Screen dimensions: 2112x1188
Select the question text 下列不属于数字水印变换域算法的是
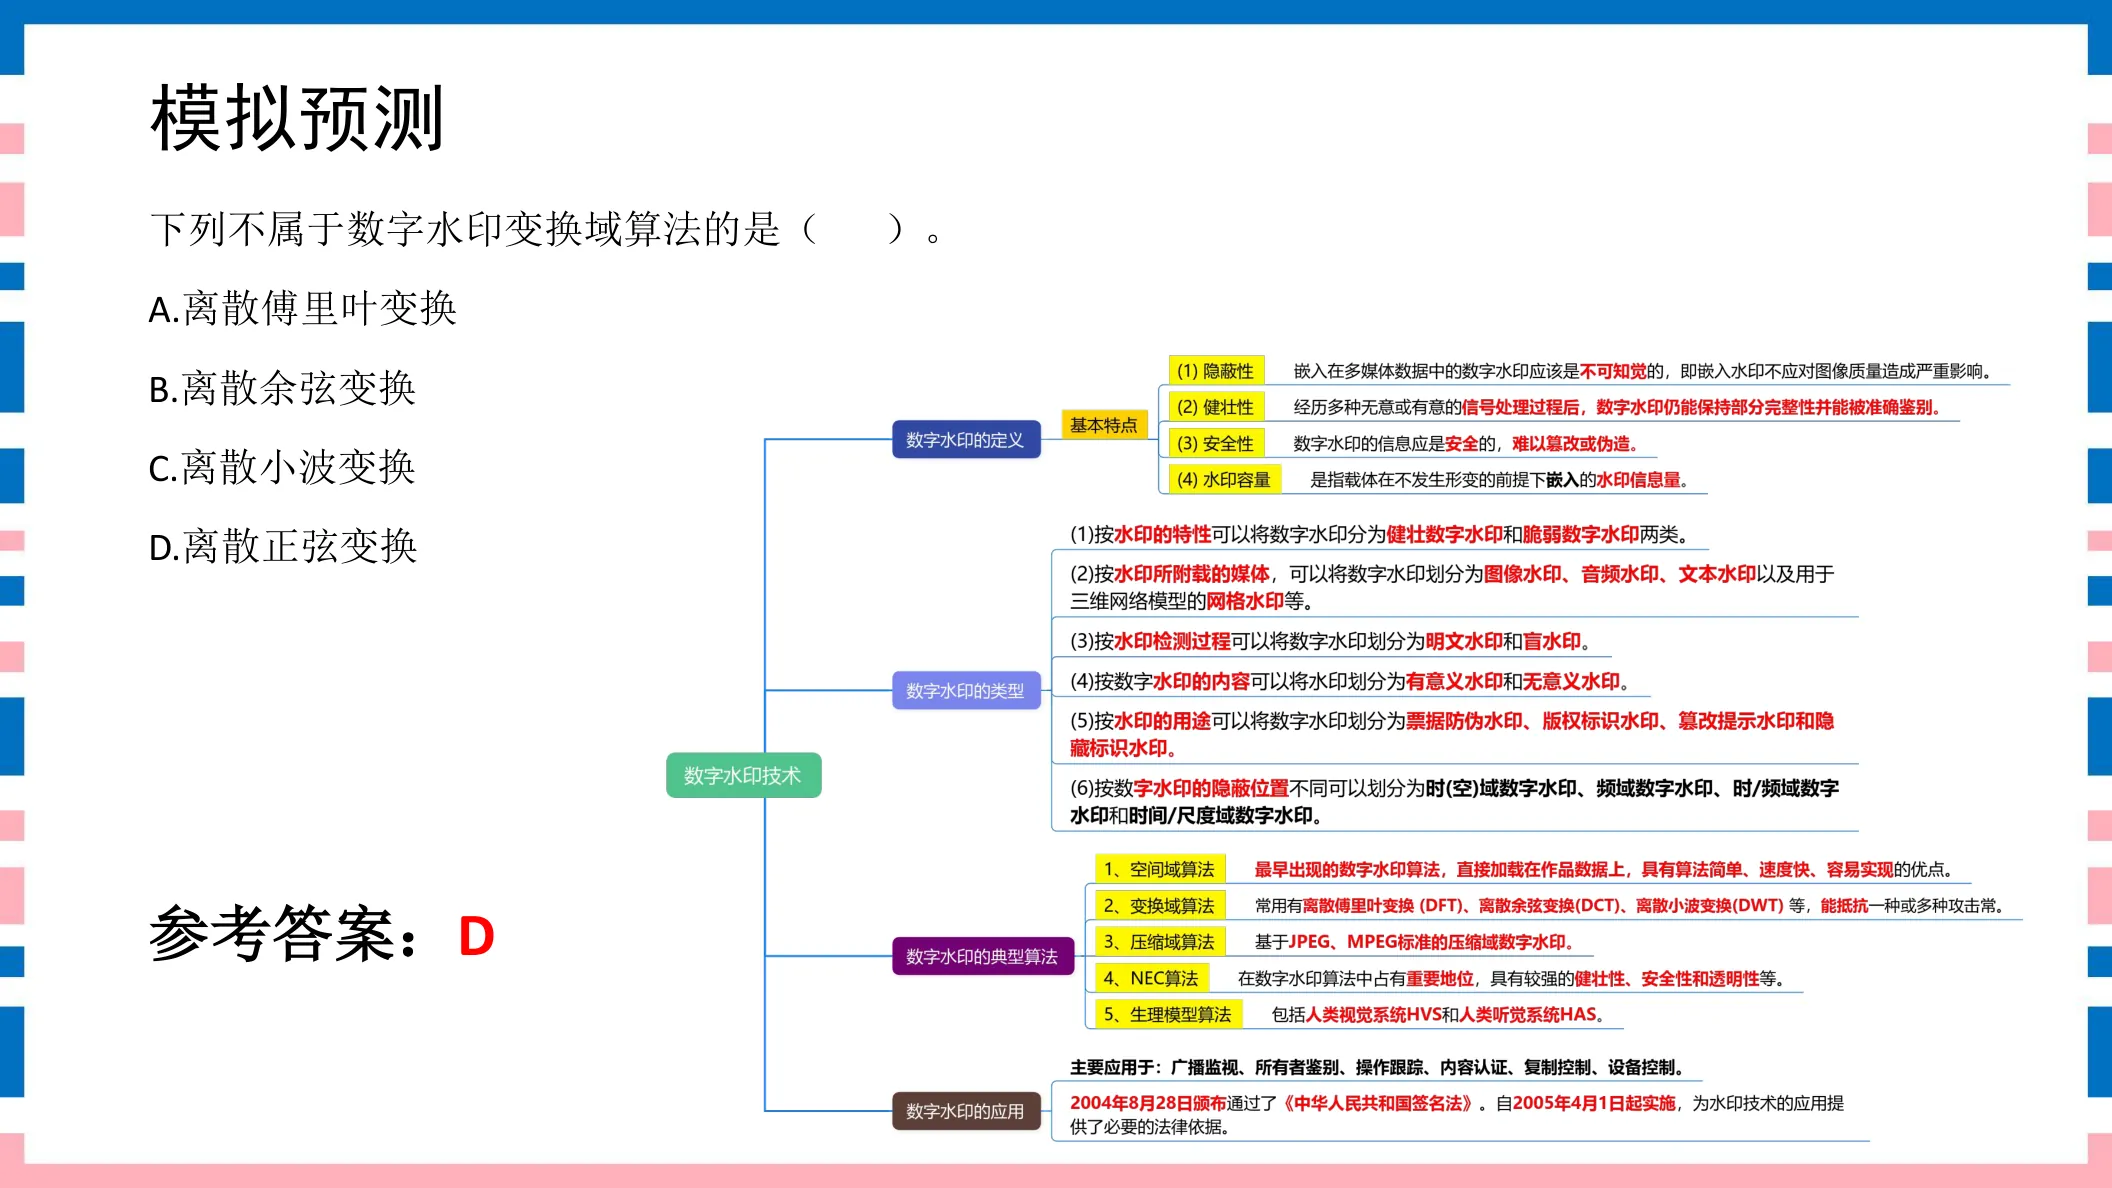465,229
